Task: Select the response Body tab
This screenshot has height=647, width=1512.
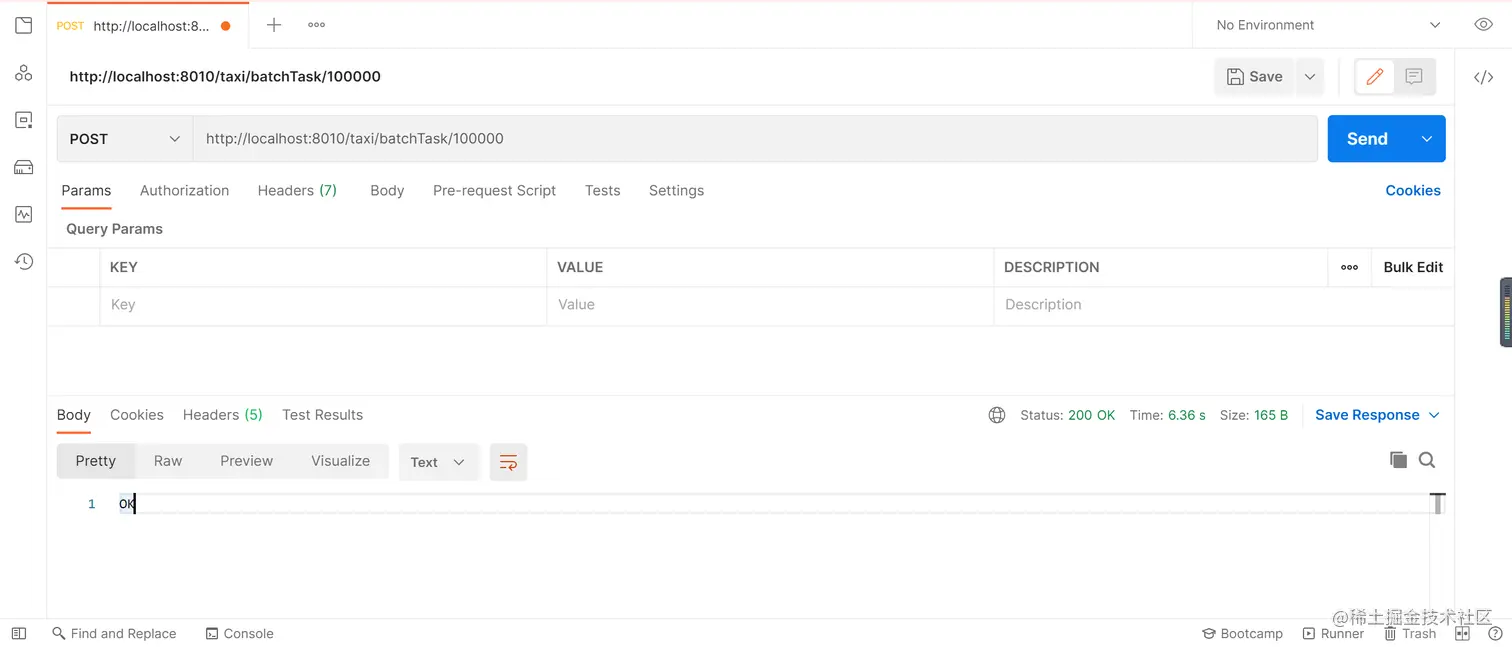Action: click(74, 415)
